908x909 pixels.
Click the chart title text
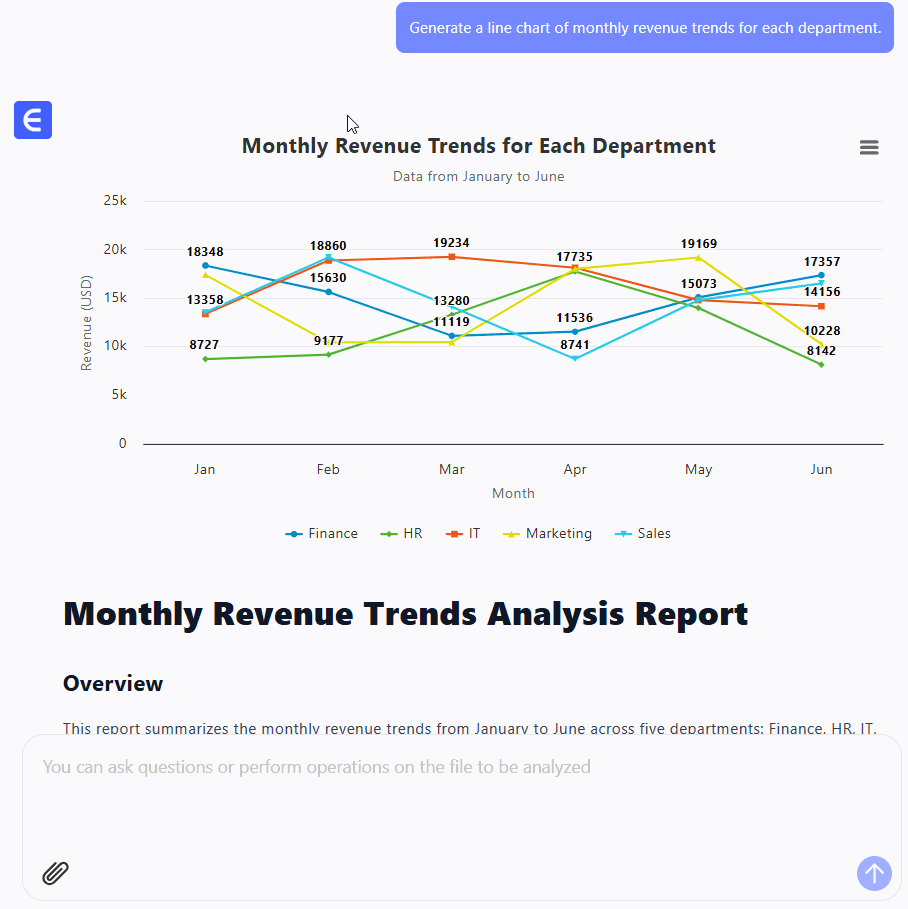click(x=478, y=146)
